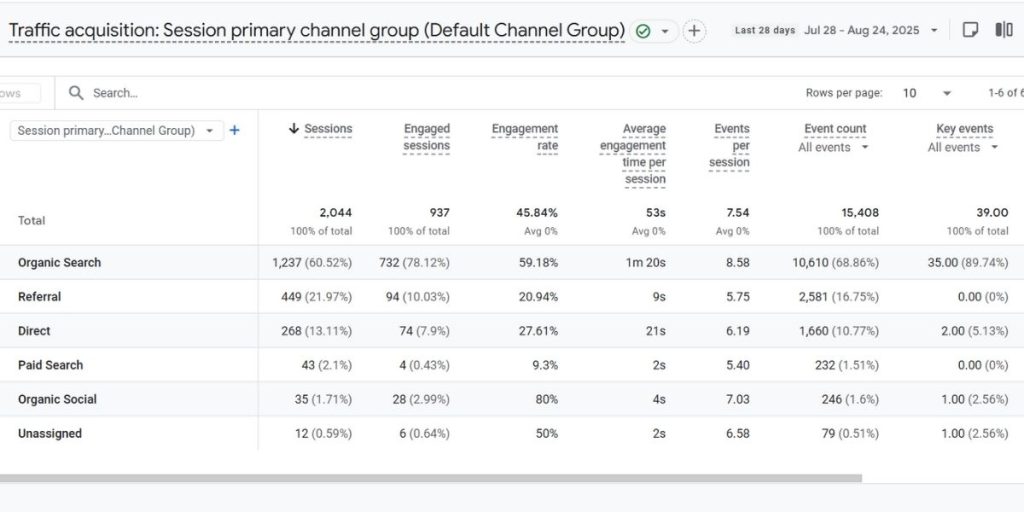
Task: Select the Paid Search row label
Action: 50,365
